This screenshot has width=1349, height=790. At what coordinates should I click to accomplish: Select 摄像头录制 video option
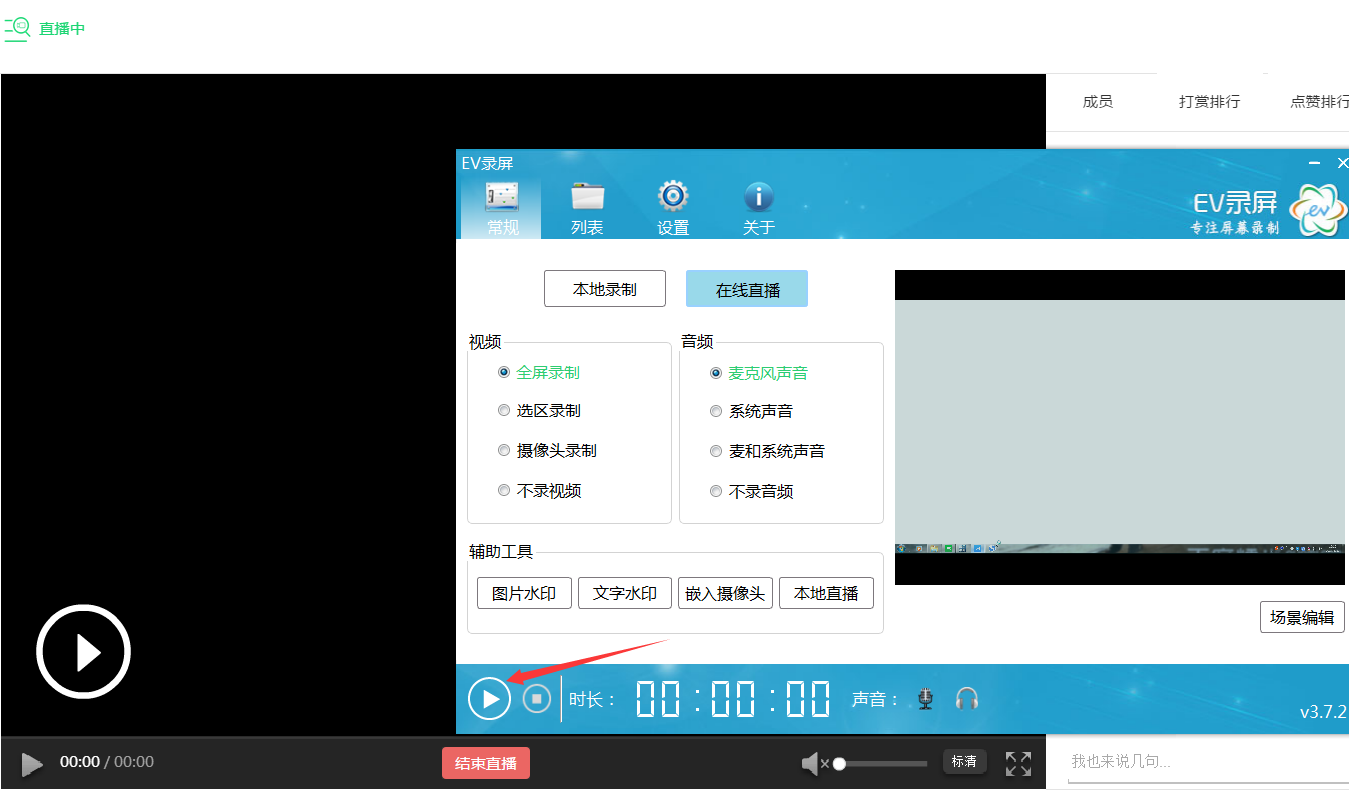pyautogui.click(x=547, y=450)
